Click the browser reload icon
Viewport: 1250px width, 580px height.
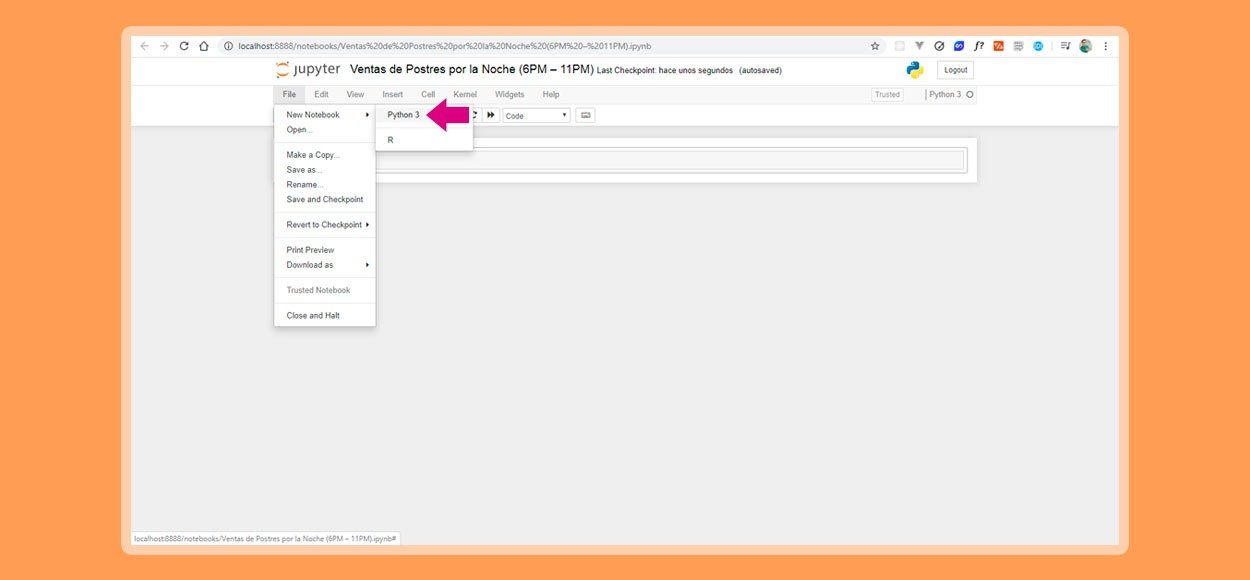pos(184,46)
